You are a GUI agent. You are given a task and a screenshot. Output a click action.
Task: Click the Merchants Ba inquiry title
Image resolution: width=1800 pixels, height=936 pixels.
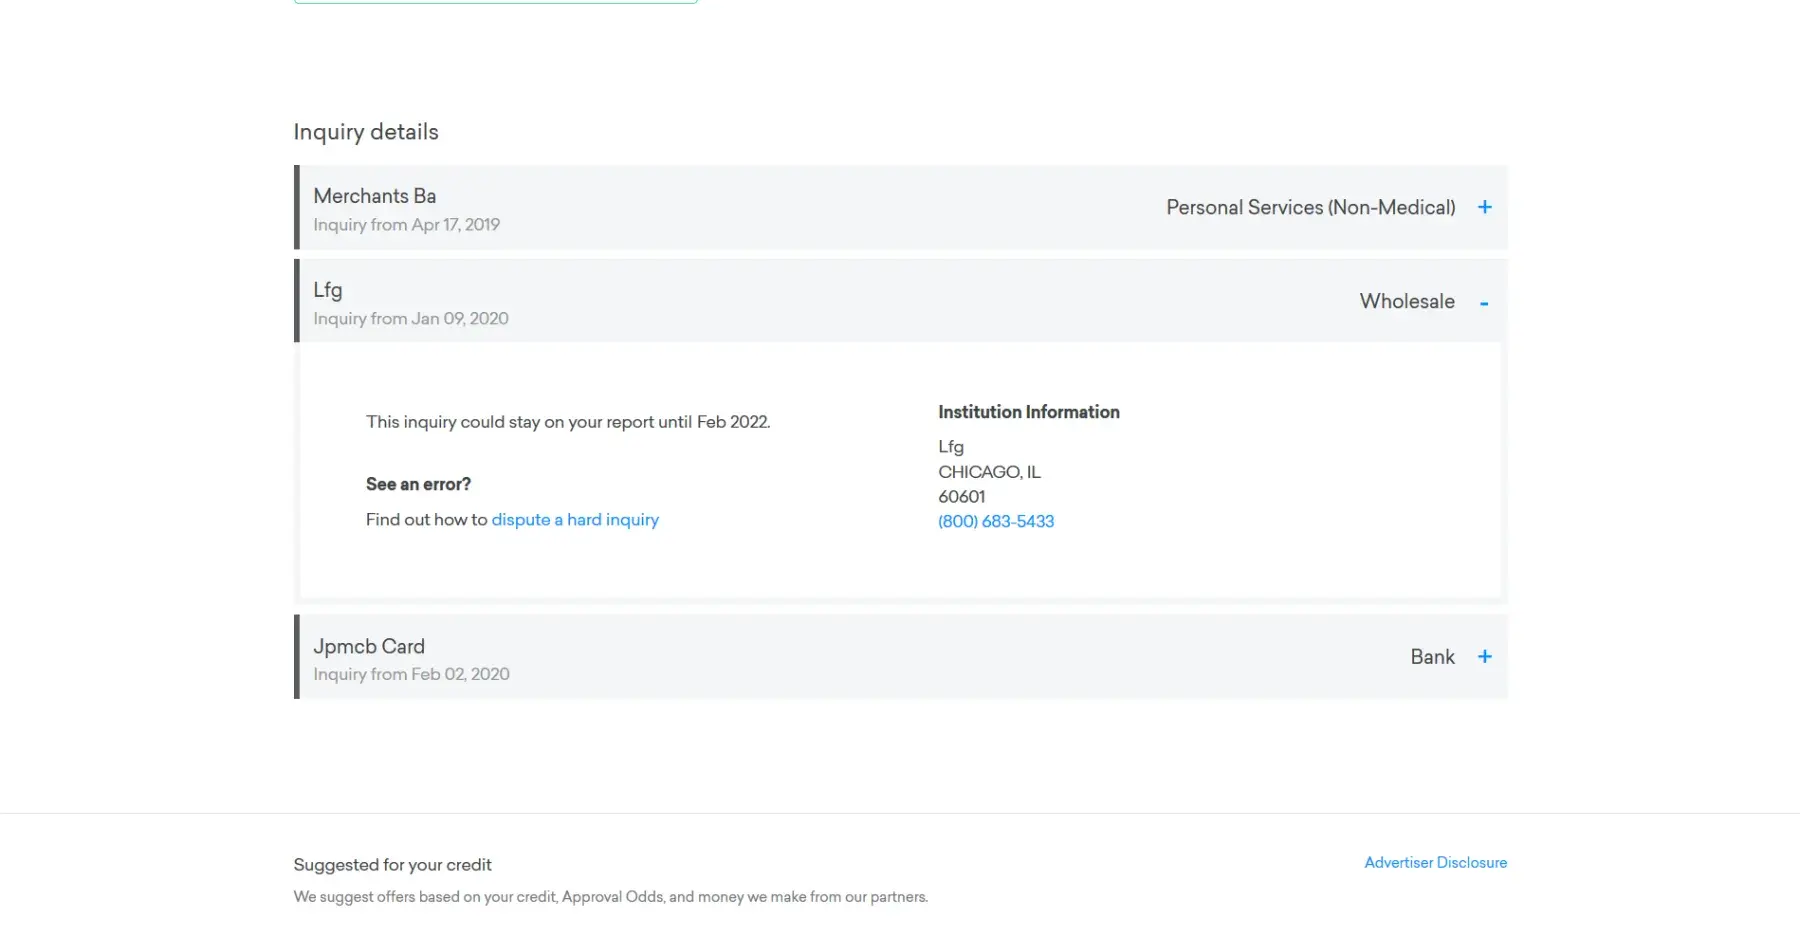click(x=375, y=196)
